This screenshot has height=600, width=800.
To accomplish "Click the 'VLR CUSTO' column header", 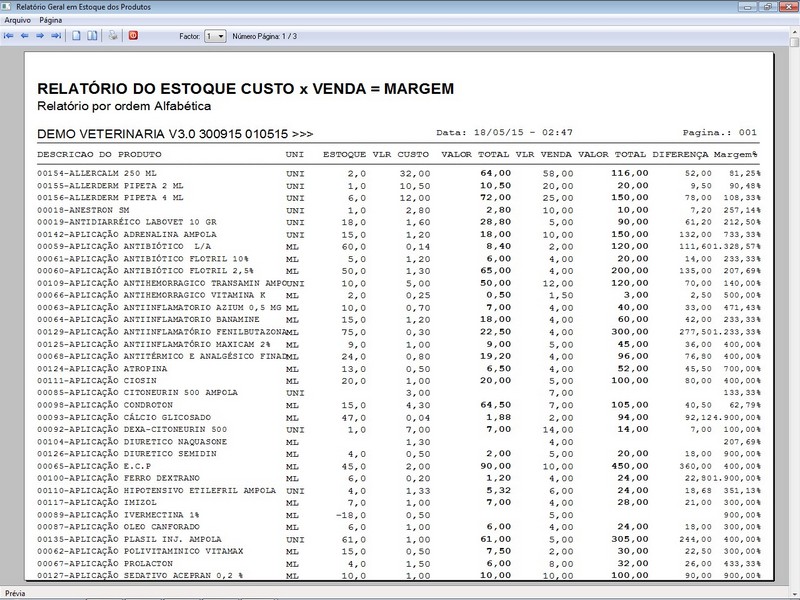I will pyautogui.click(x=401, y=154).
